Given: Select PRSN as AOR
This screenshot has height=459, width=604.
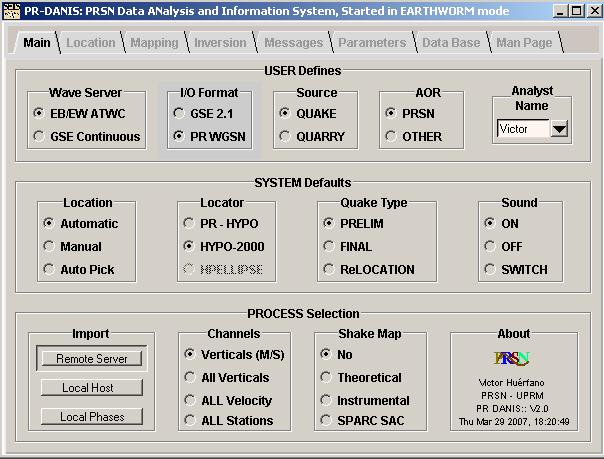Looking at the screenshot, I should pyautogui.click(x=410, y=114).
